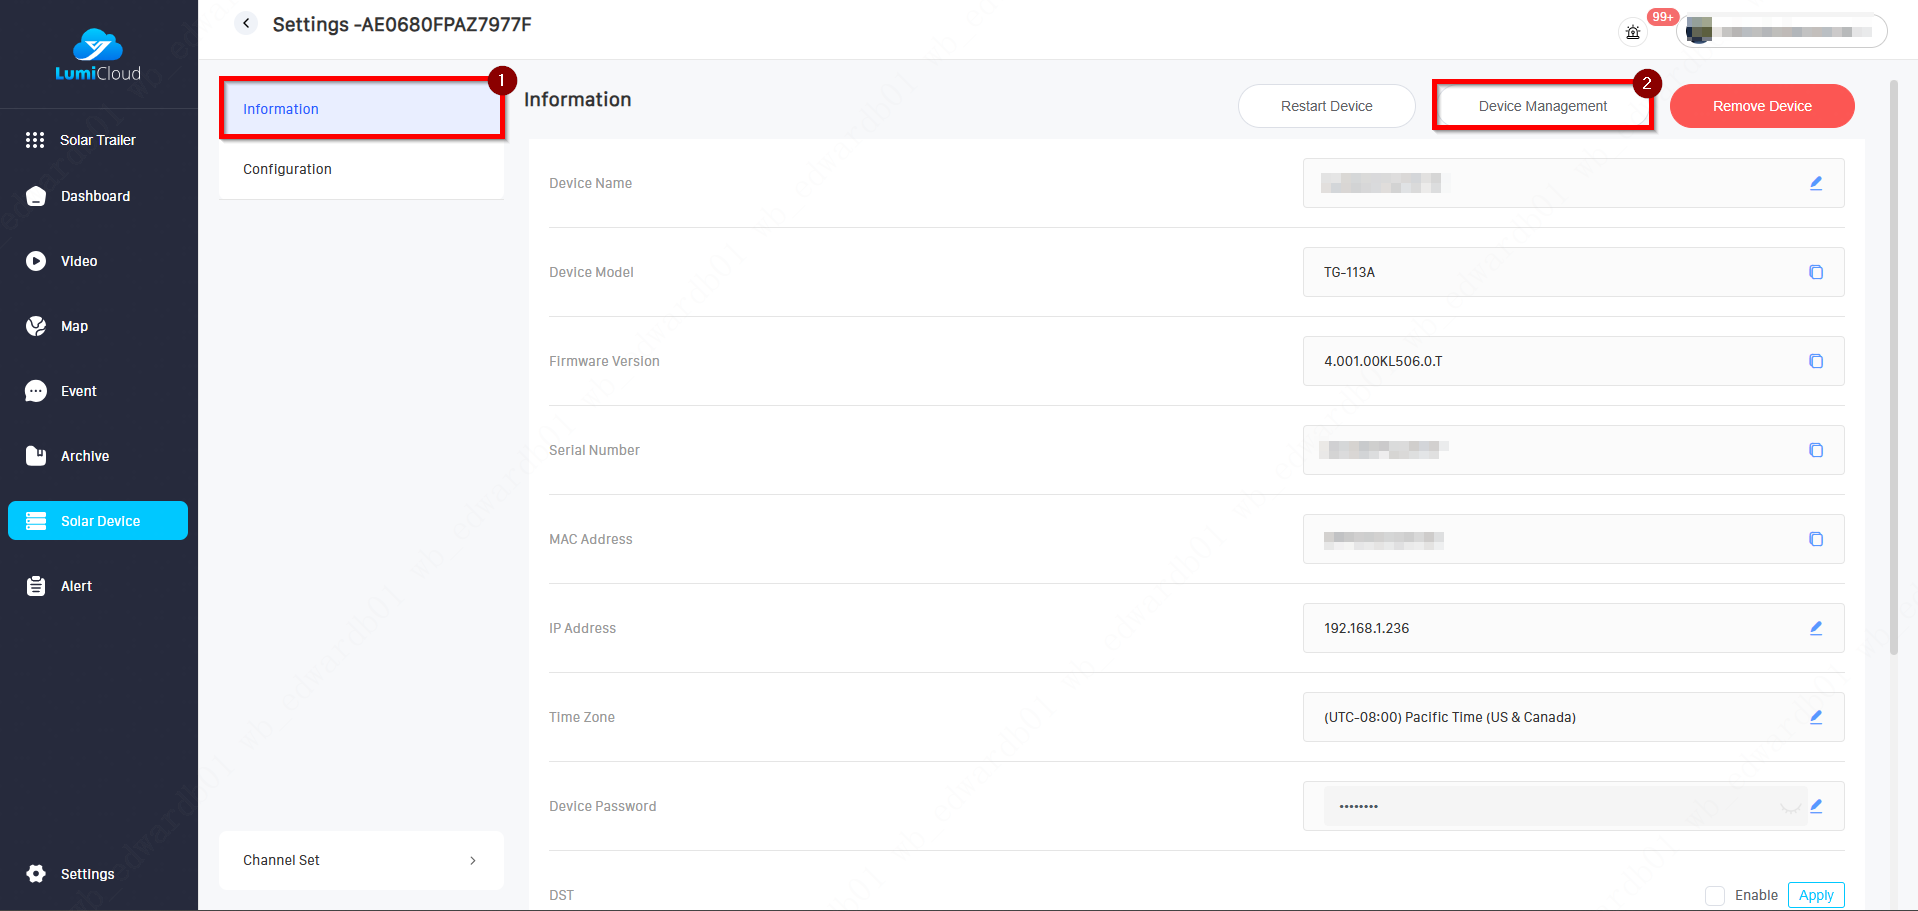Image resolution: width=1918 pixels, height=911 pixels.
Task: Edit the Device Name with pencil icon
Action: 1816,183
